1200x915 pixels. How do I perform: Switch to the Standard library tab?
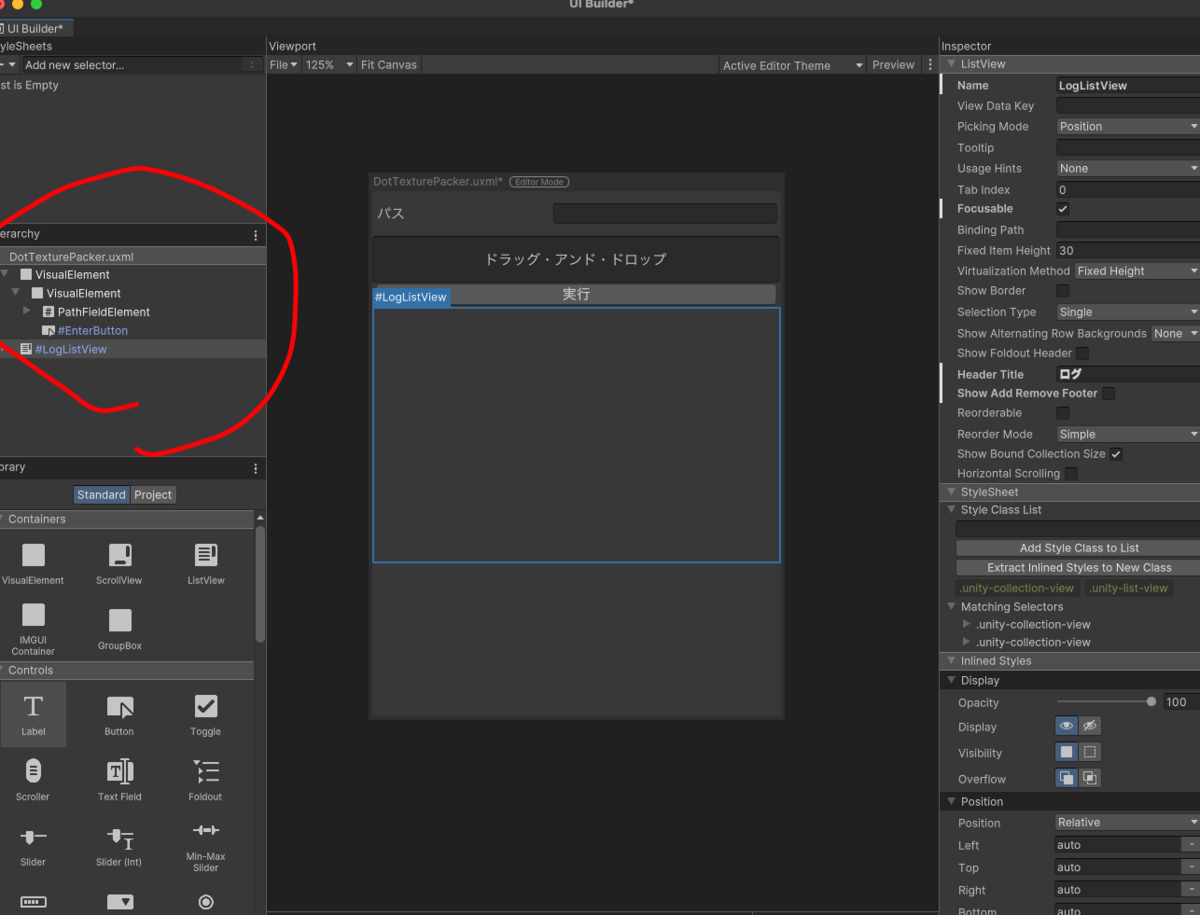pos(101,495)
